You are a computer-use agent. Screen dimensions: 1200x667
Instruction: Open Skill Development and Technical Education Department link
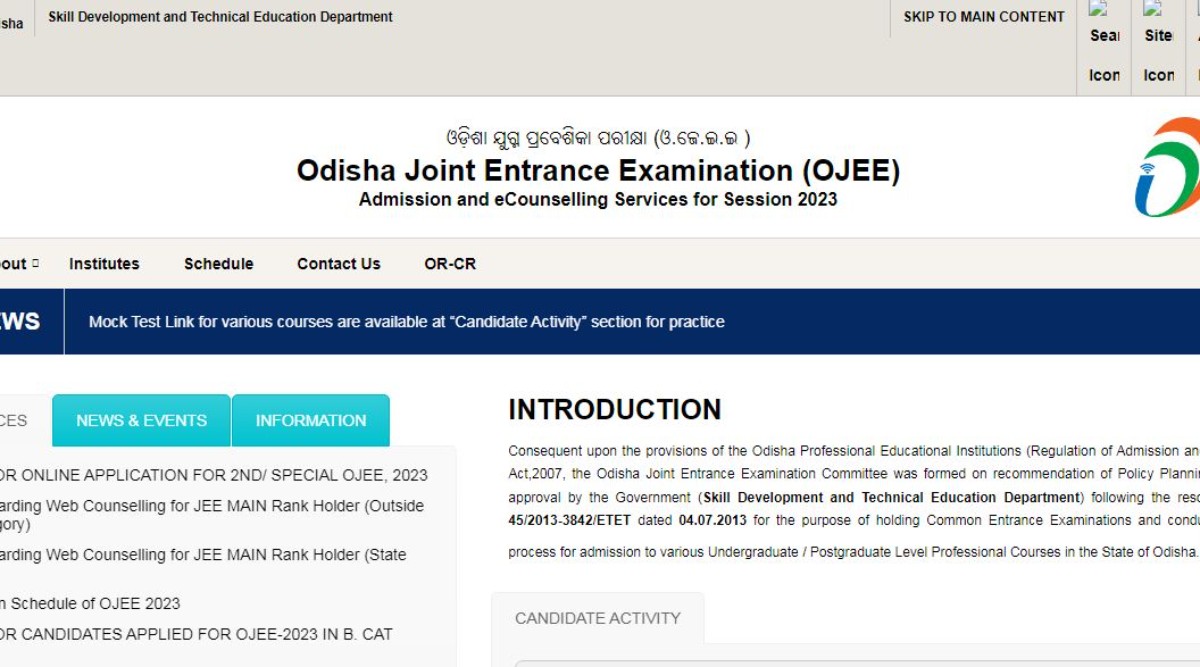point(220,17)
